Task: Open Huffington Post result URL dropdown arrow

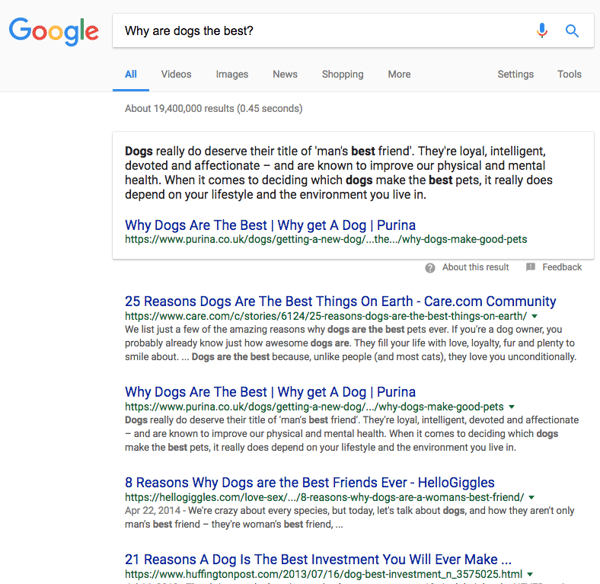Action: (x=530, y=575)
